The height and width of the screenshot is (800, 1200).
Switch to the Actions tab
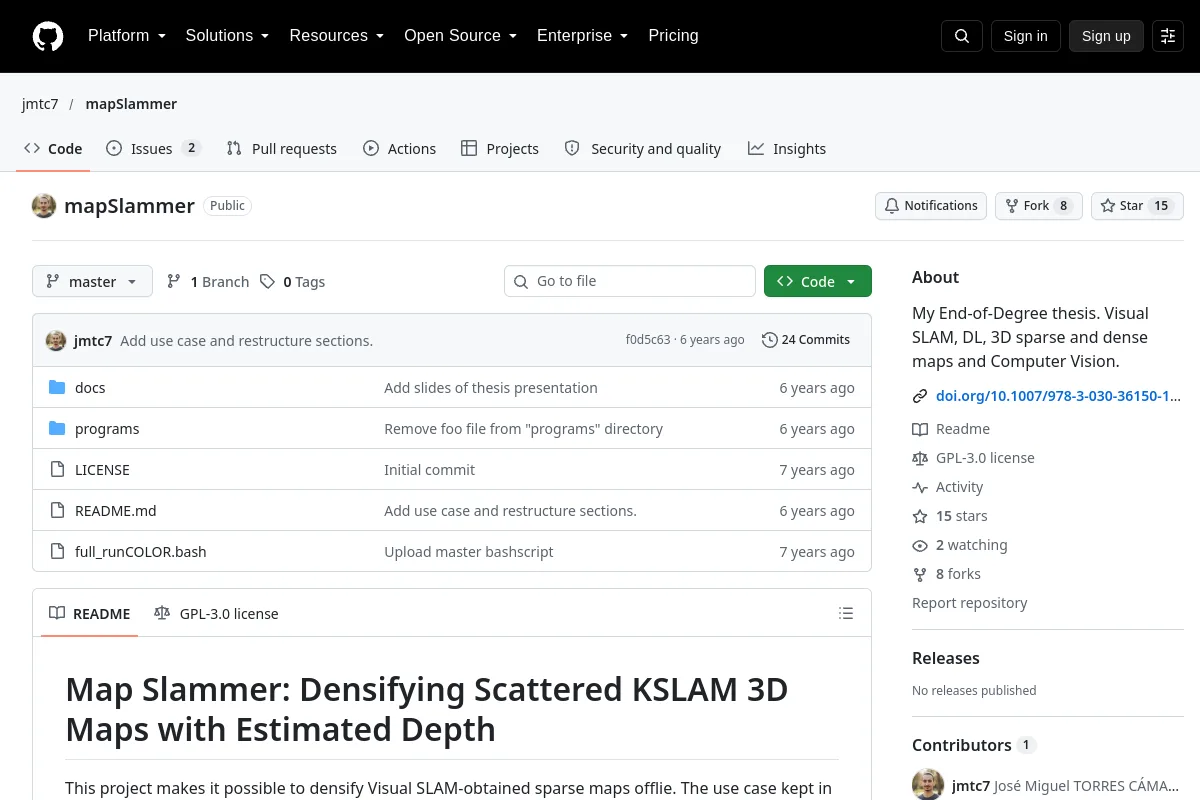[399, 149]
